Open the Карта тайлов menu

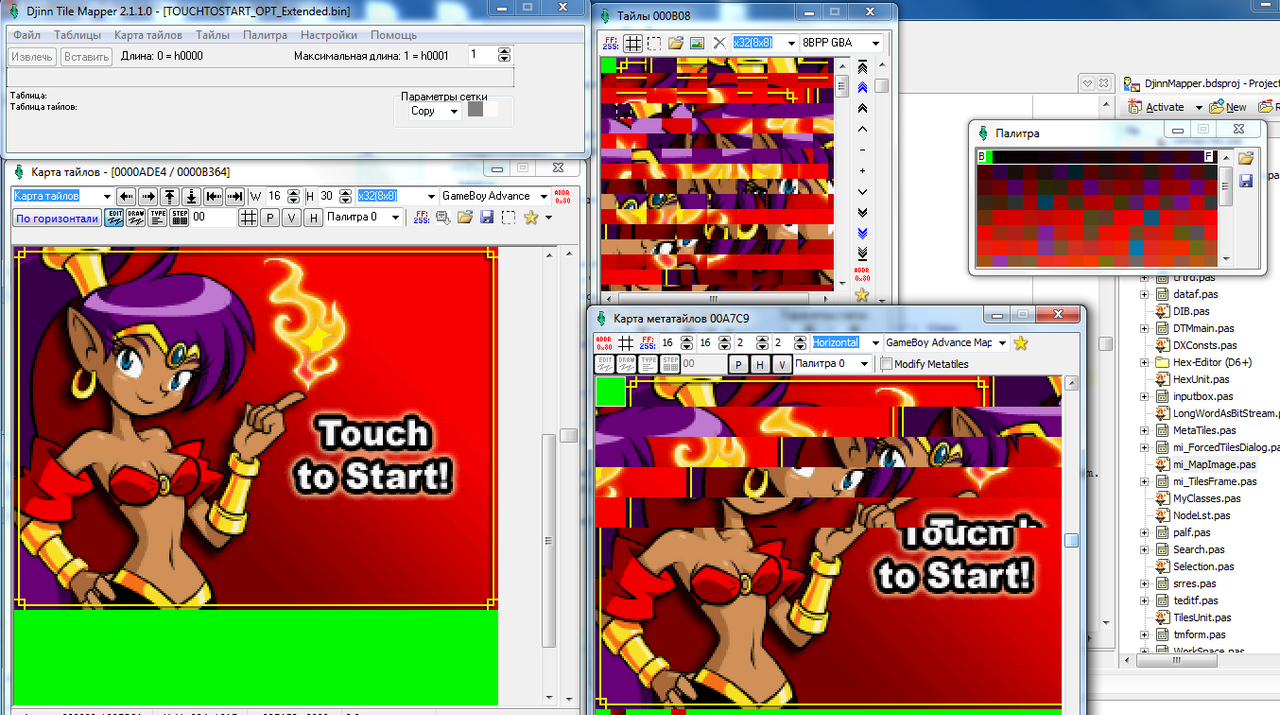pos(148,35)
